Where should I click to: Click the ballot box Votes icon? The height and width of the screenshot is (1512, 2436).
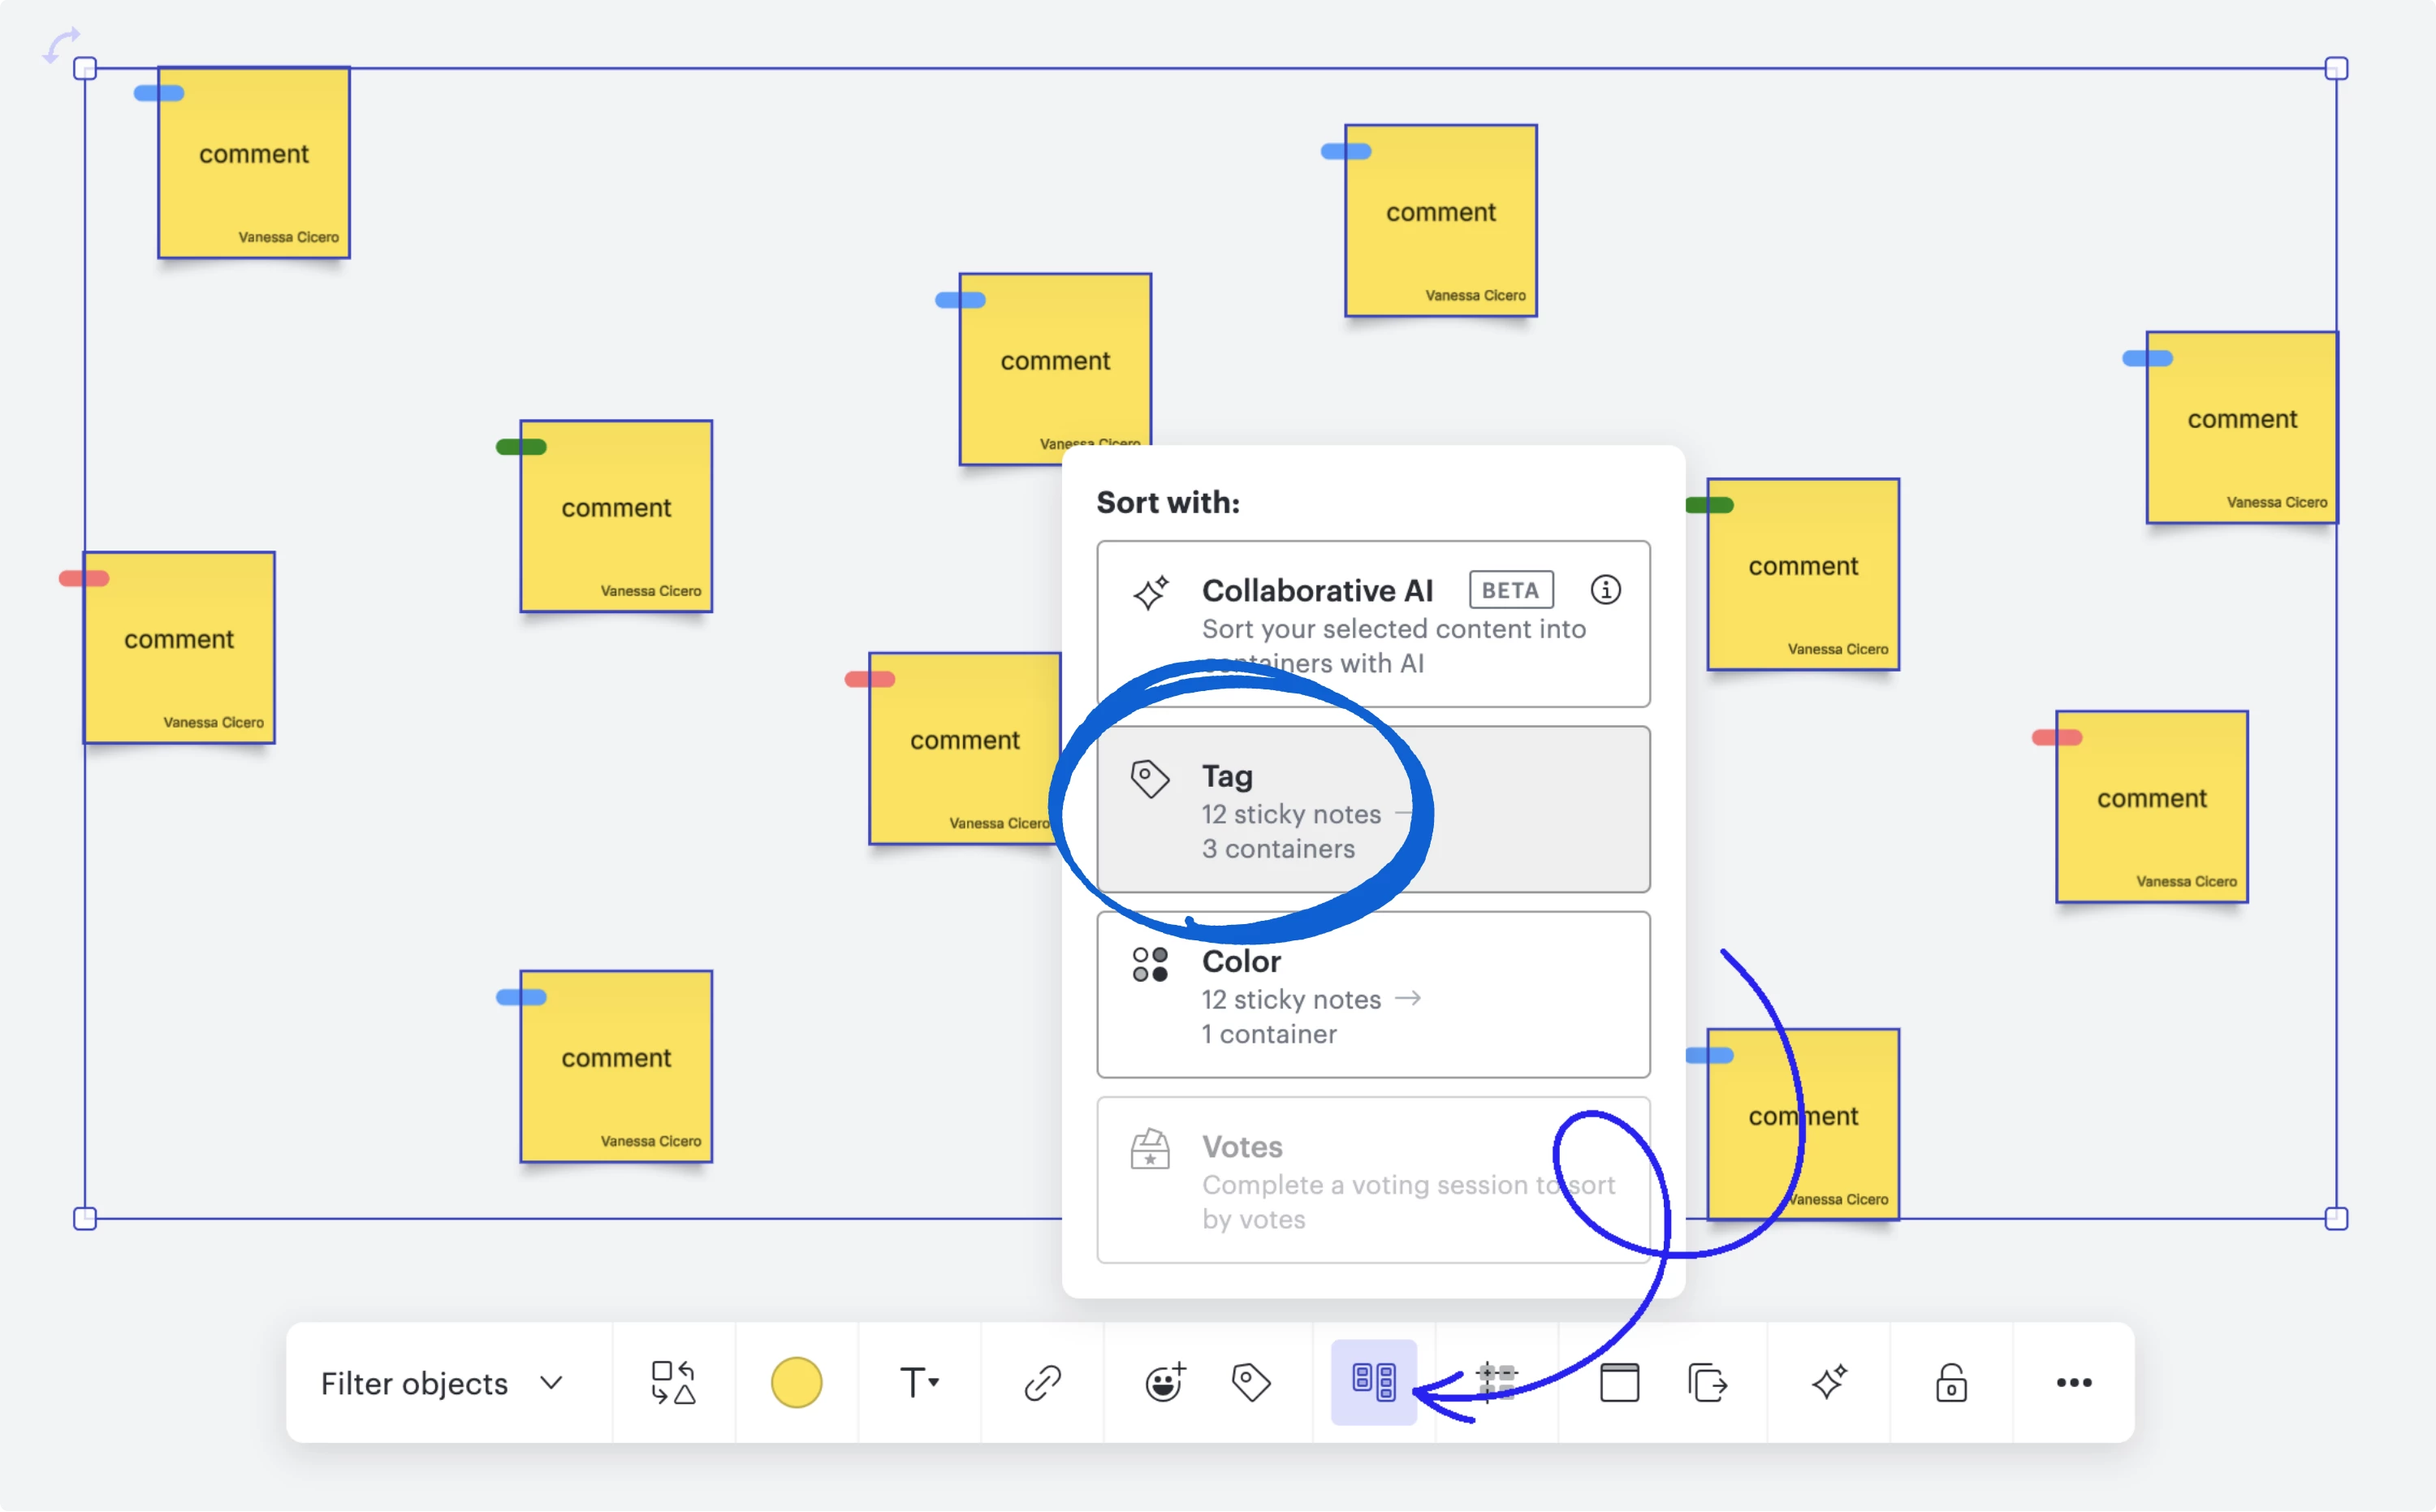1150,1149
